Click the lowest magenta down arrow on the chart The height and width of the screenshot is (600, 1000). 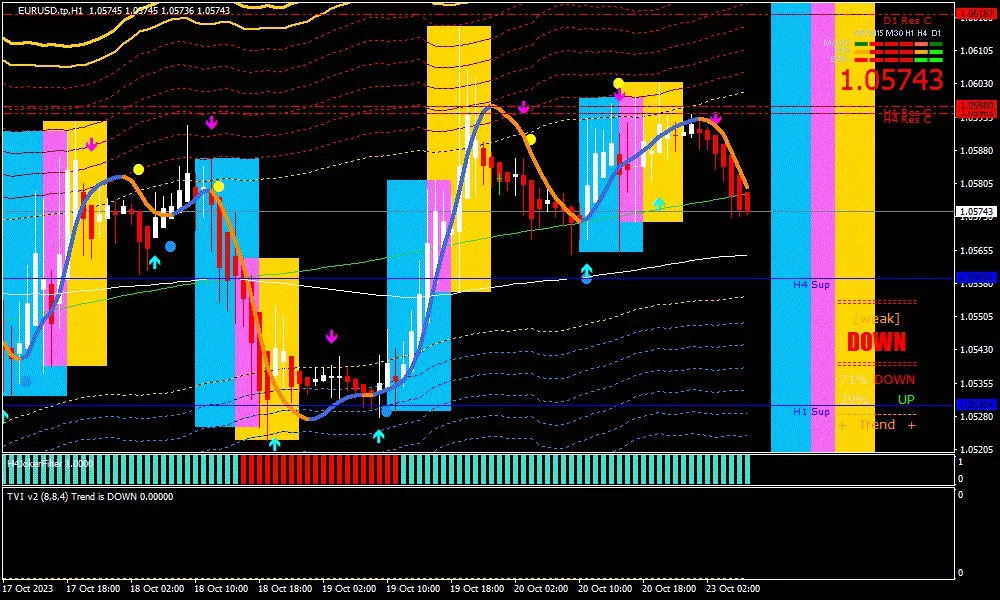(331, 337)
